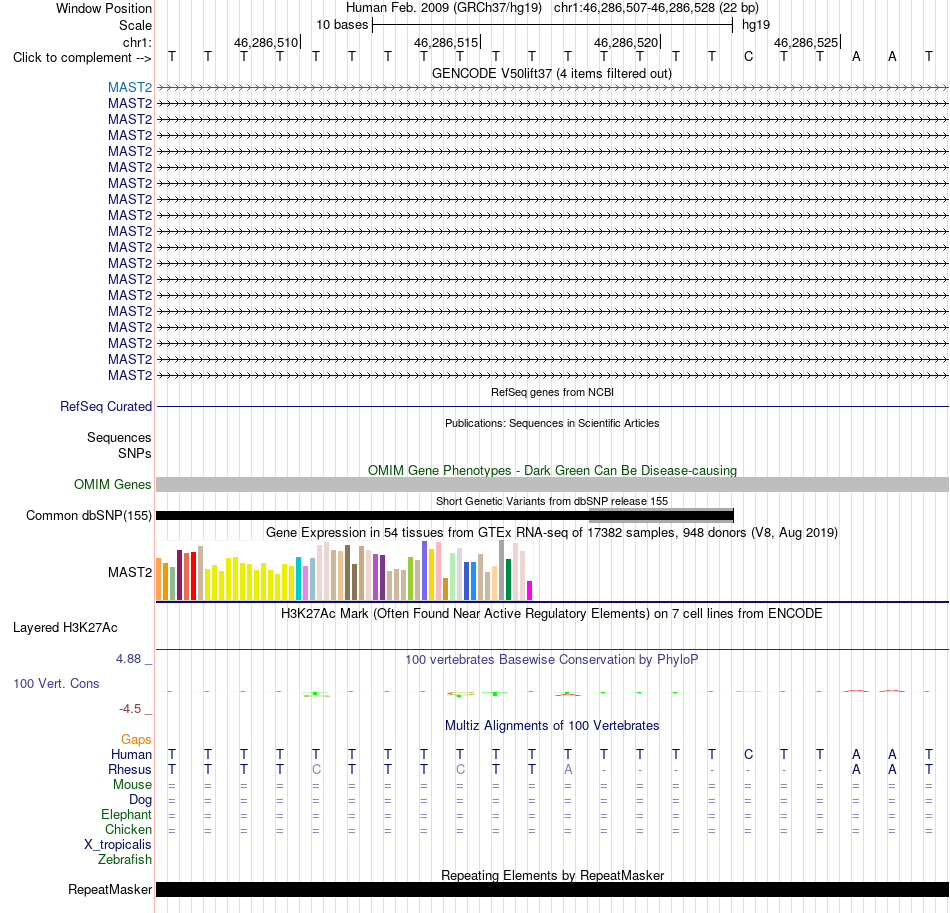Click the 46,286,525 position marker
950x913 pixels.
pyautogui.click(x=806, y=42)
